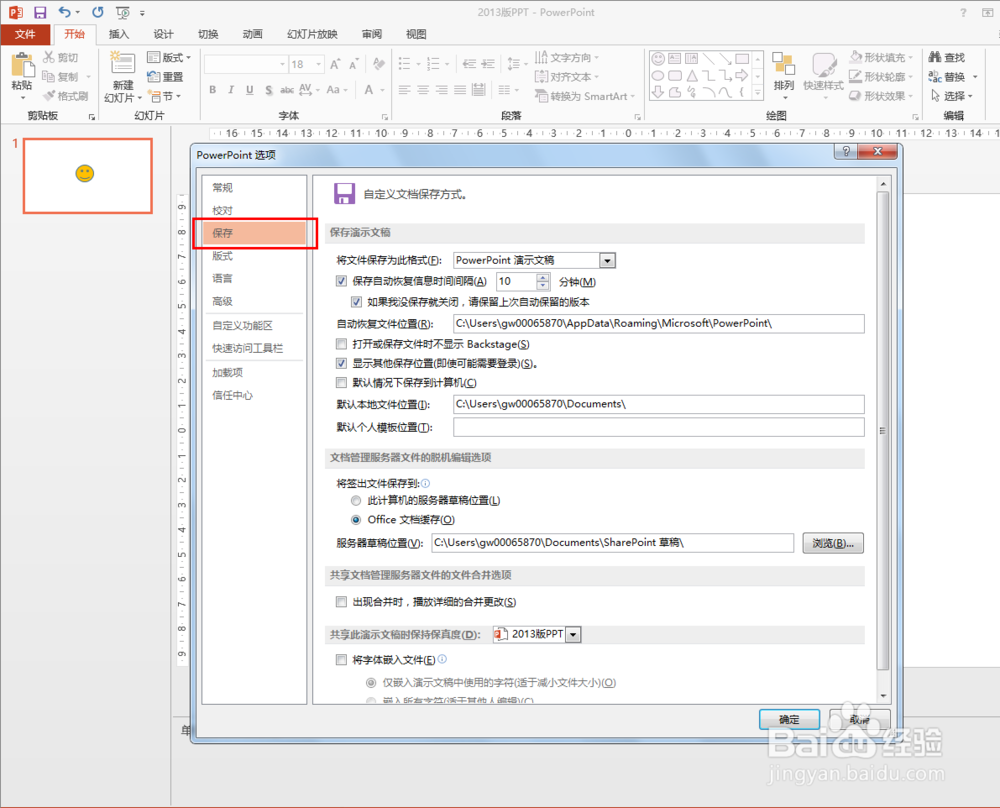The width and height of the screenshot is (1000, 808).
Task: Switch to the 插入 Insert tab
Action: (x=119, y=34)
